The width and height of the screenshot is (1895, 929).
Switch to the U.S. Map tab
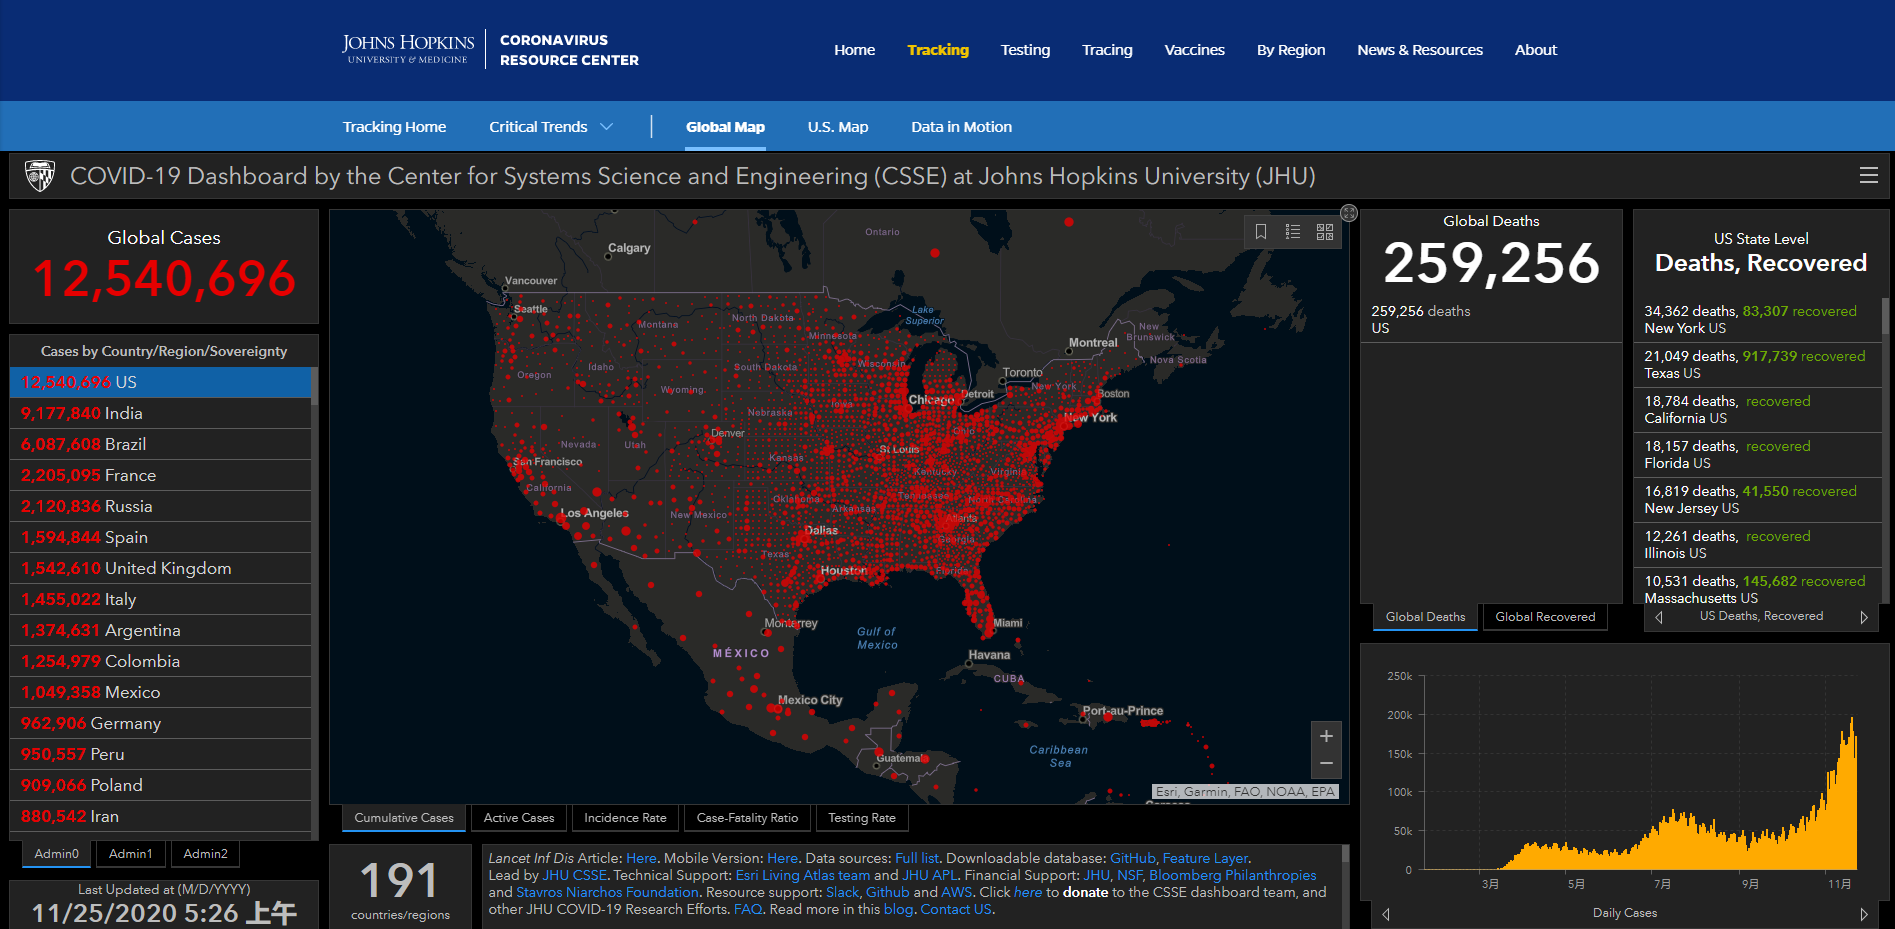(x=838, y=127)
